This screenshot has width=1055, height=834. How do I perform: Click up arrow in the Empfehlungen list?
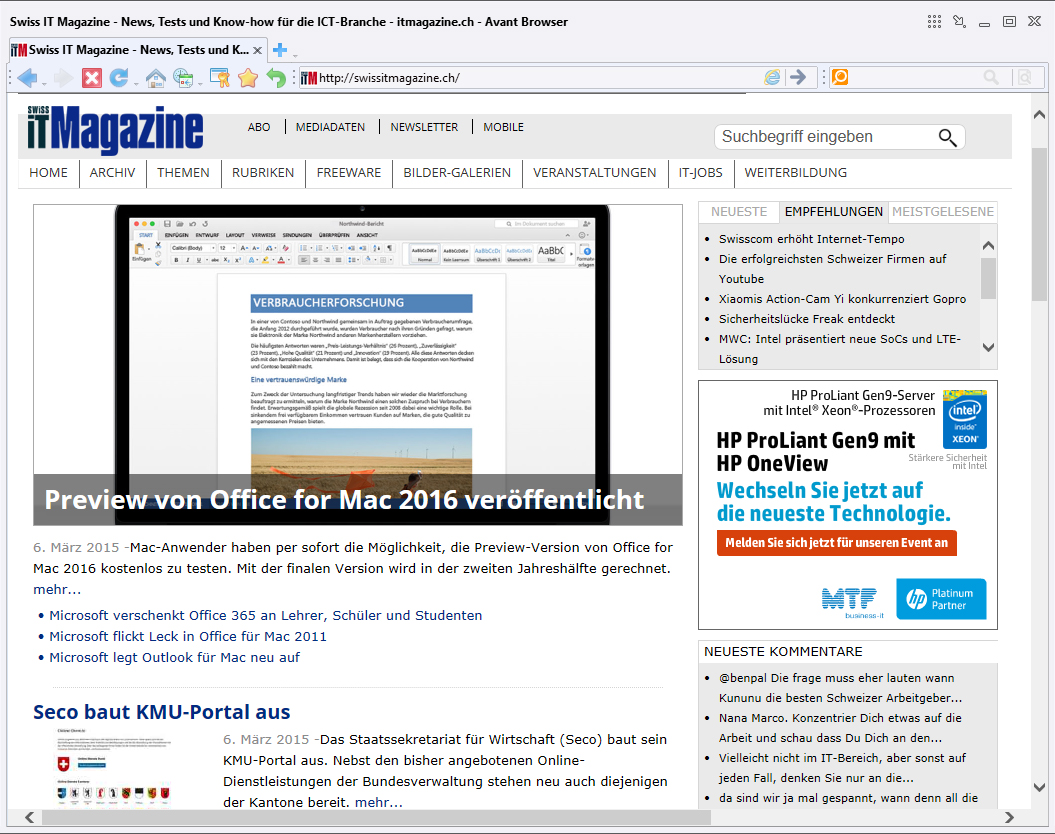(x=988, y=245)
